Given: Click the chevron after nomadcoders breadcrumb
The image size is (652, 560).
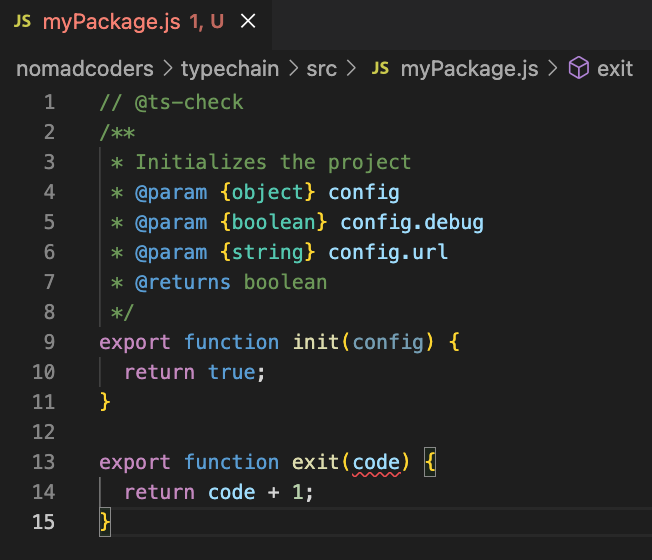Looking at the screenshot, I should (168, 69).
